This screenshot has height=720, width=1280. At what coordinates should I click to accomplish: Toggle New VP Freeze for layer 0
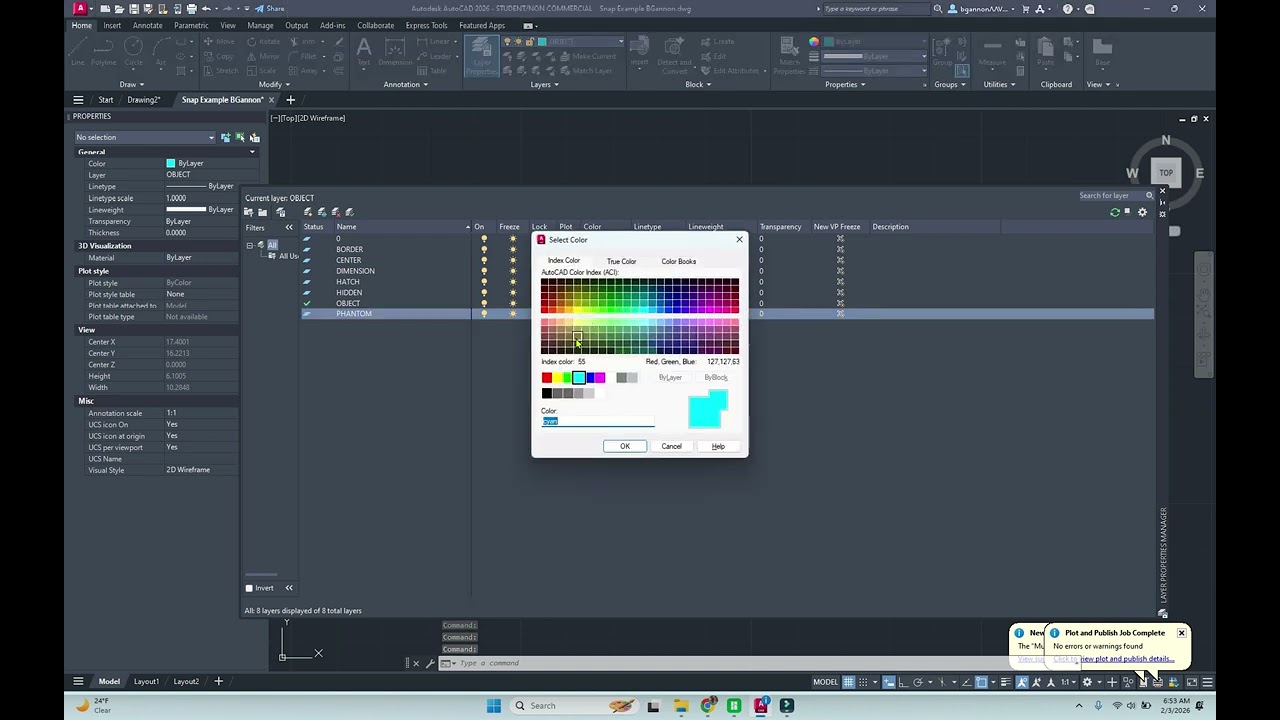[x=840, y=238]
